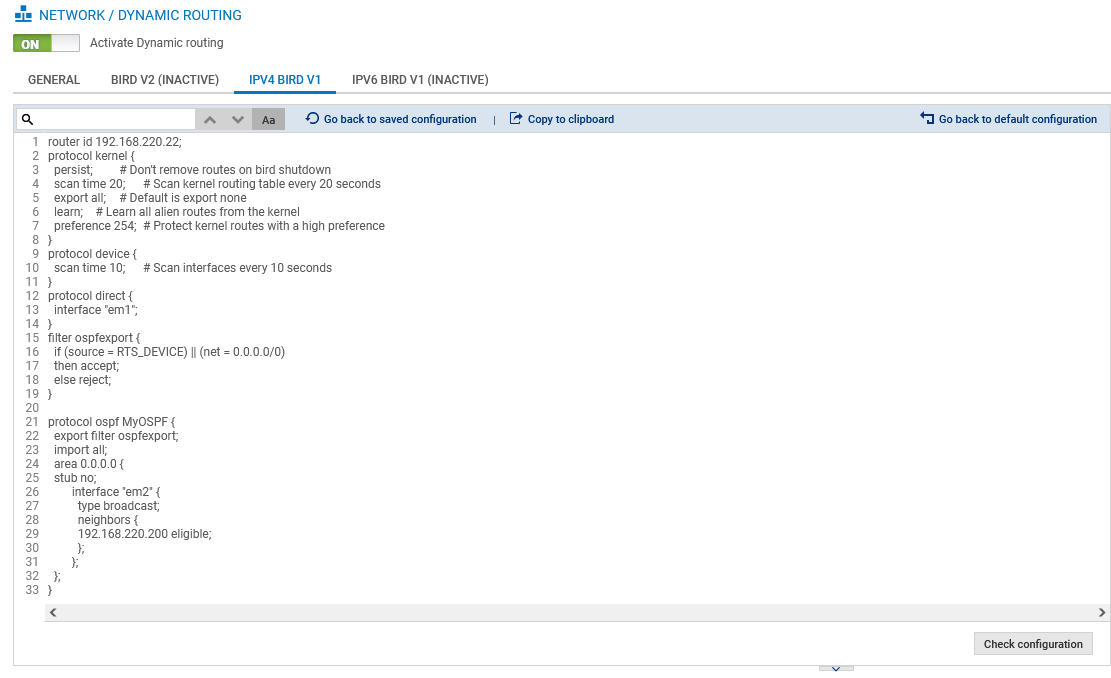Viewport: 1111px width, 678px height.
Task: Toggle the Activate Dynamic routing ON switch
Action: (x=46, y=44)
